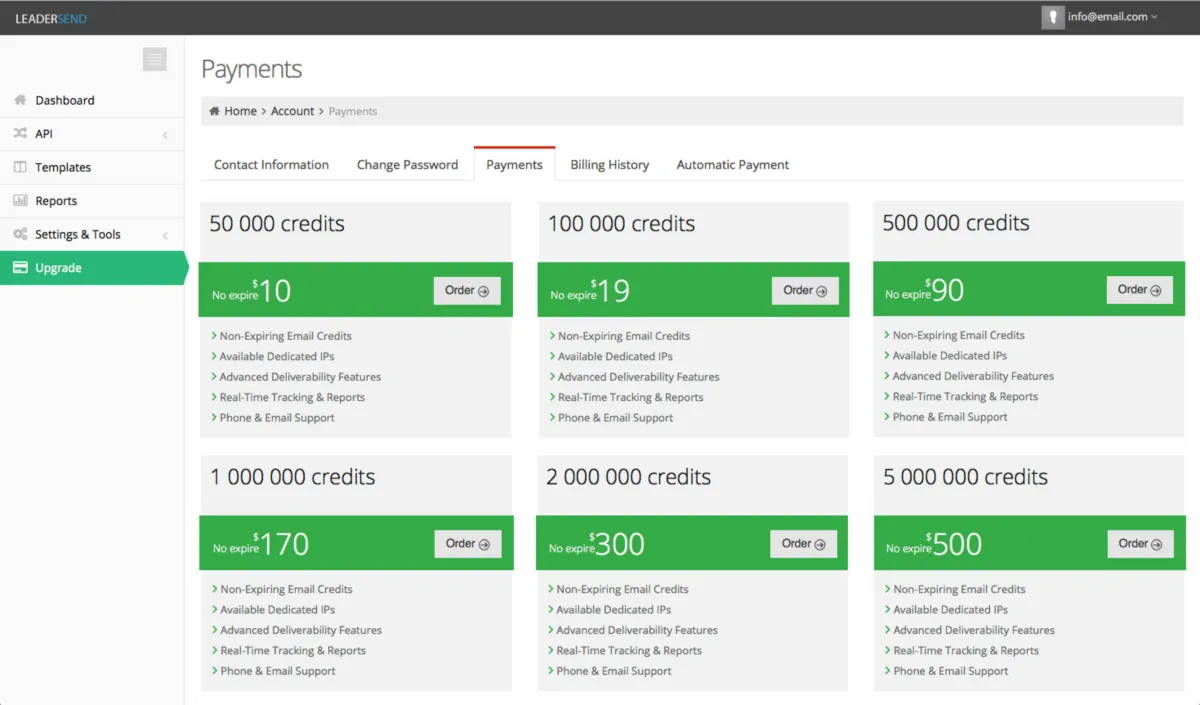The width and height of the screenshot is (1200, 705).
Task: Click the Account breadcrumb link
Action: click(292, 111)
